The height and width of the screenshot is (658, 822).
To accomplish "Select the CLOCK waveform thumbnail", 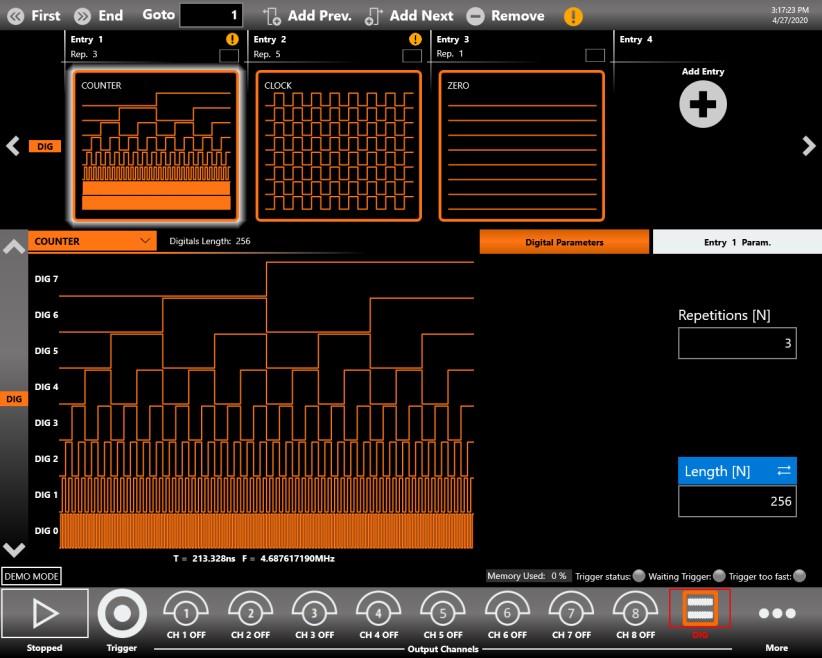I will [339, 146].
